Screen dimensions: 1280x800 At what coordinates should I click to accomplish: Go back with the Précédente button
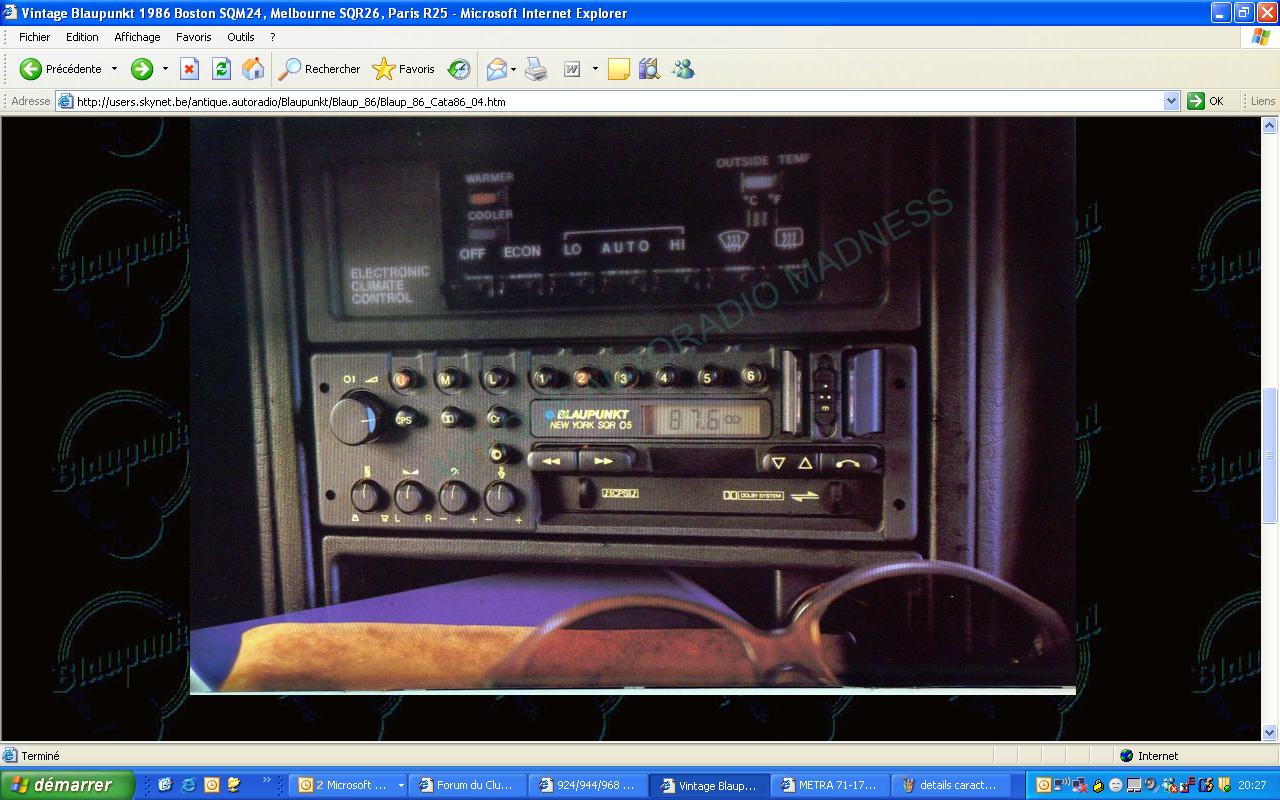click(x=60, y=69)
